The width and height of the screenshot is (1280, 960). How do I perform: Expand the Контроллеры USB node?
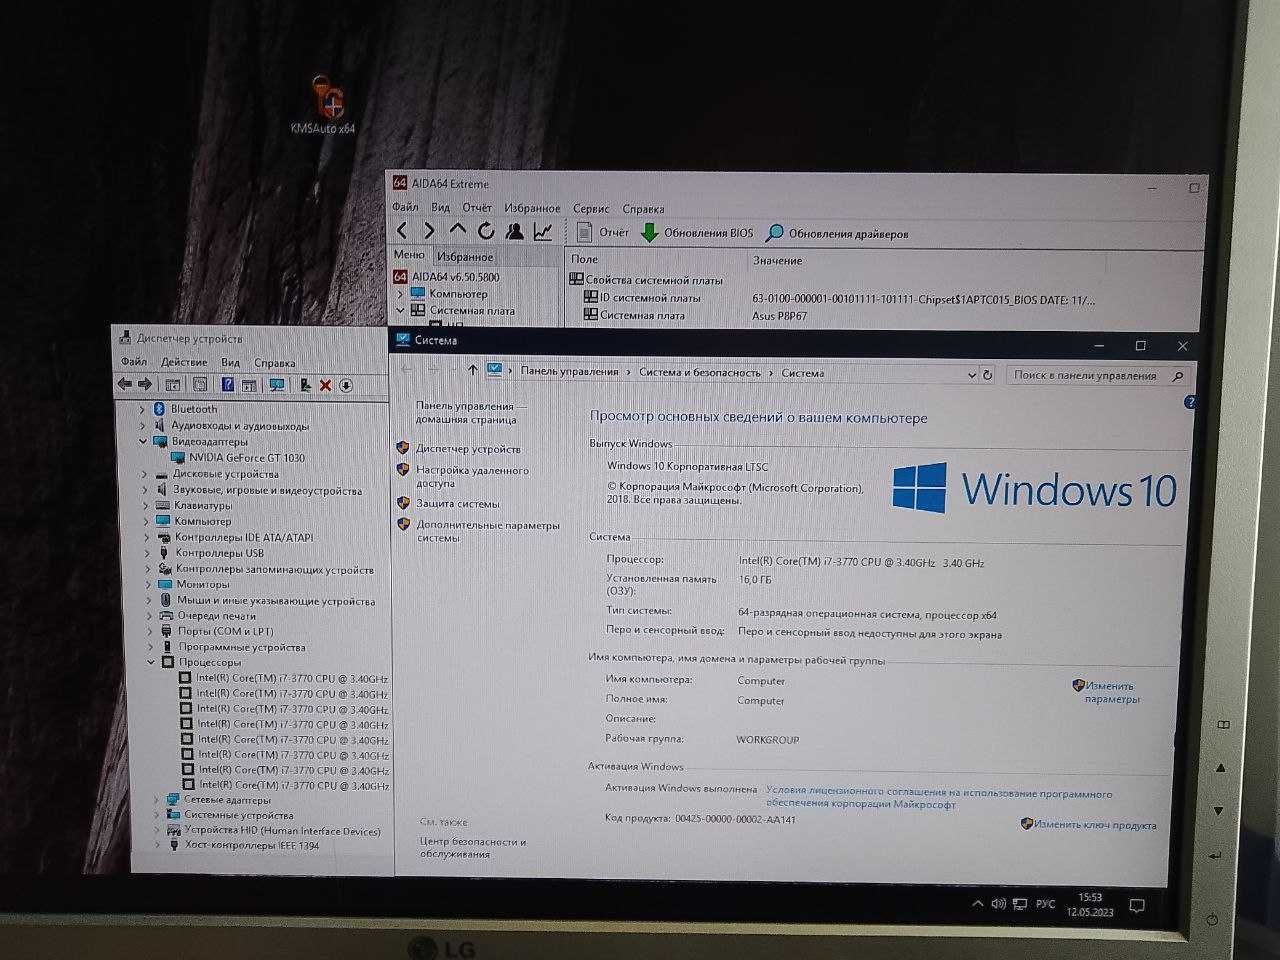click(x=148, y=553)
